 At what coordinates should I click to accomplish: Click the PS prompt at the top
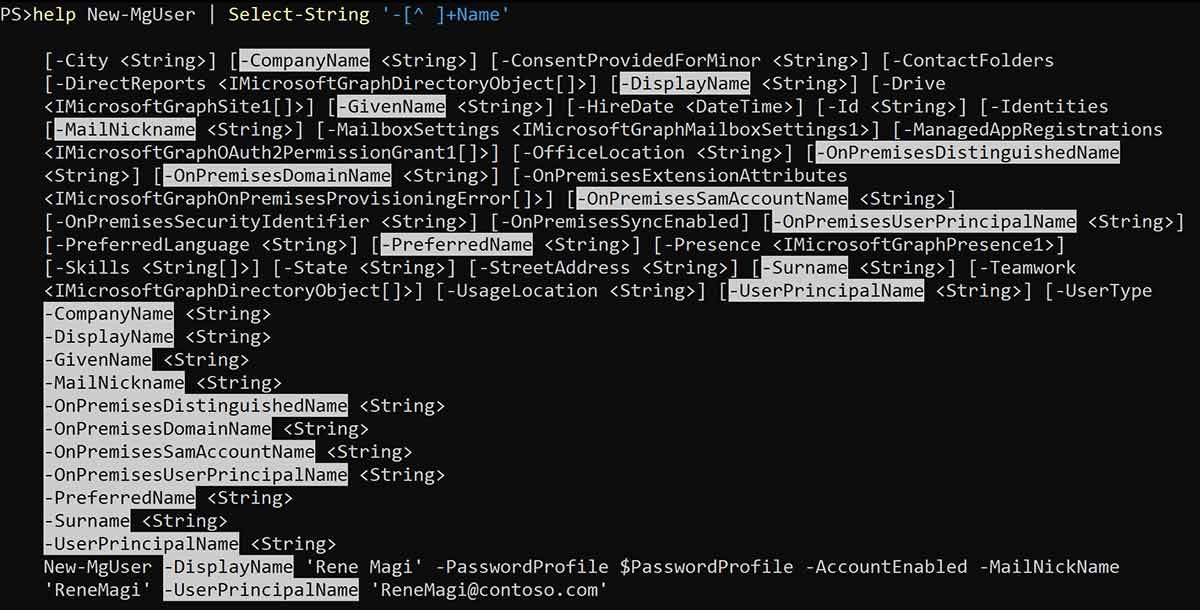coord(17,15)
